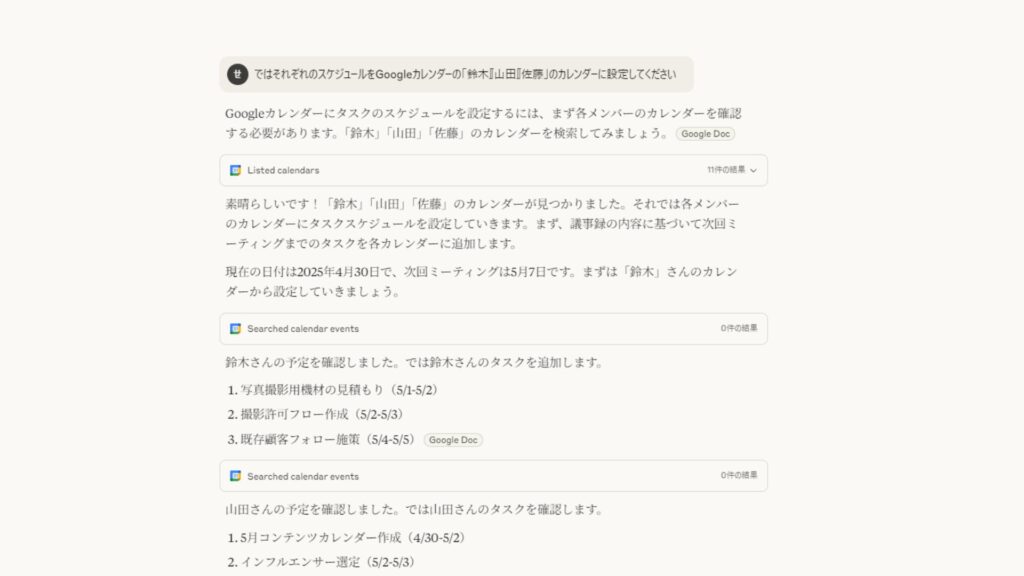Screen dimensions: 1024x576
Task: Expand the first Searched calendar events row label
Action: click(303, 328)
